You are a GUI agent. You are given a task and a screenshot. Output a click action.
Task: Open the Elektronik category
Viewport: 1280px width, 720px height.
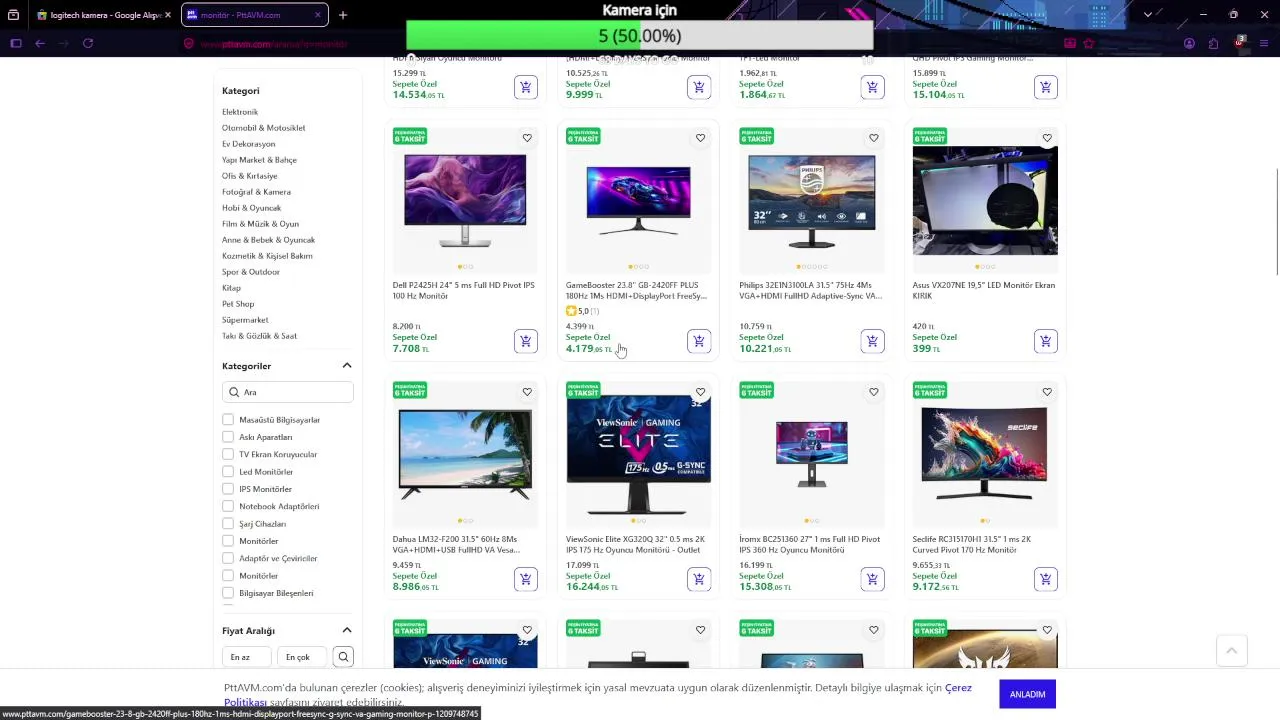pyautogui.click(x=240, y=112)
